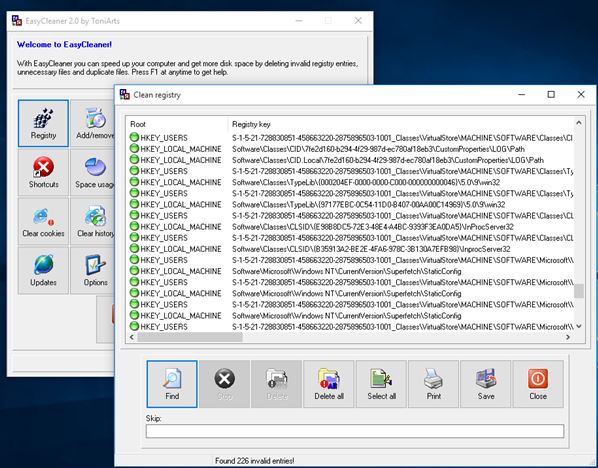Image resolution: width=598 pixels, height=468 pixels.
Task: Click the vertical scrollbar thumb
Action: pos(579,291)
